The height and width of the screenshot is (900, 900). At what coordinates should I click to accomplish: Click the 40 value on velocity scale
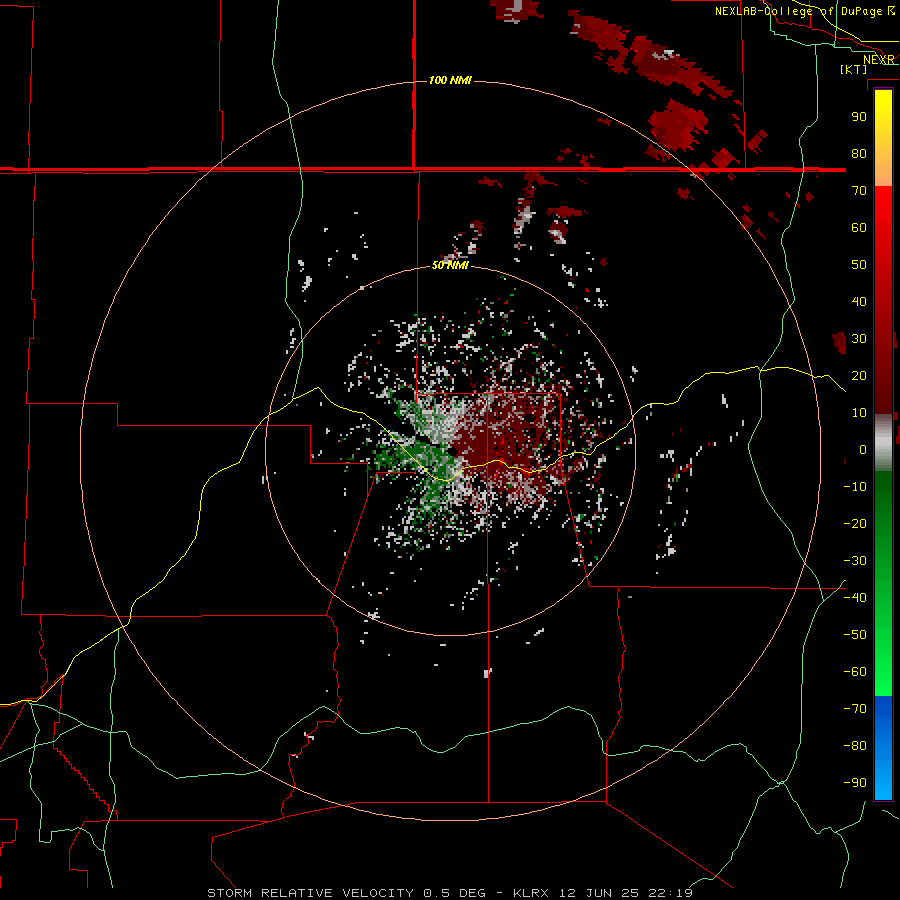[859, 301]
